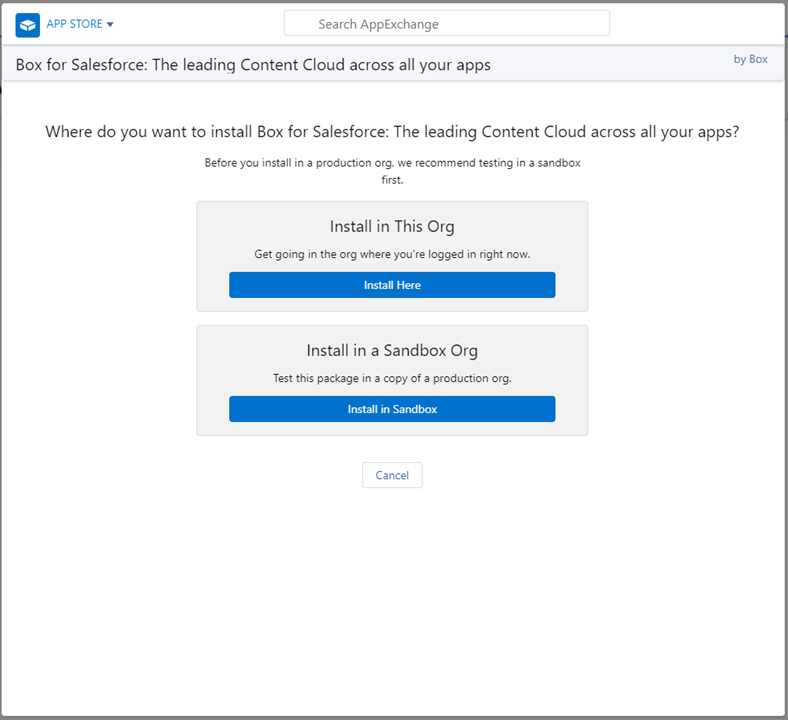The height and width of the screenshot is (720, 788).
Task: Click the Box app logo icon
Action: [27, 25]
